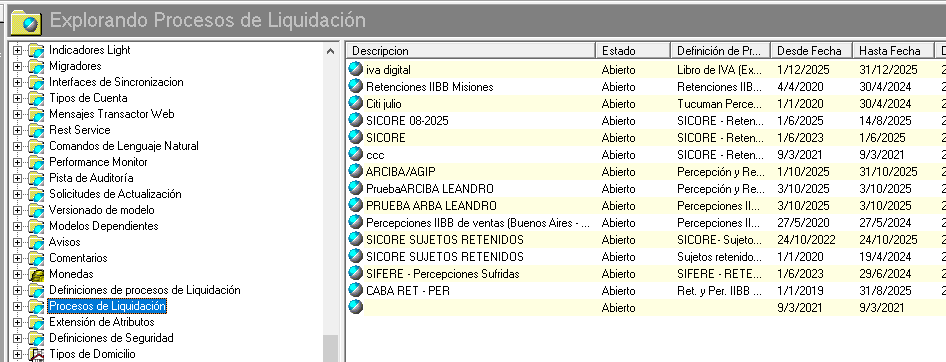946x362 pixels.
Task: Select the Rest Service tree item
Action: click(80, 130)
